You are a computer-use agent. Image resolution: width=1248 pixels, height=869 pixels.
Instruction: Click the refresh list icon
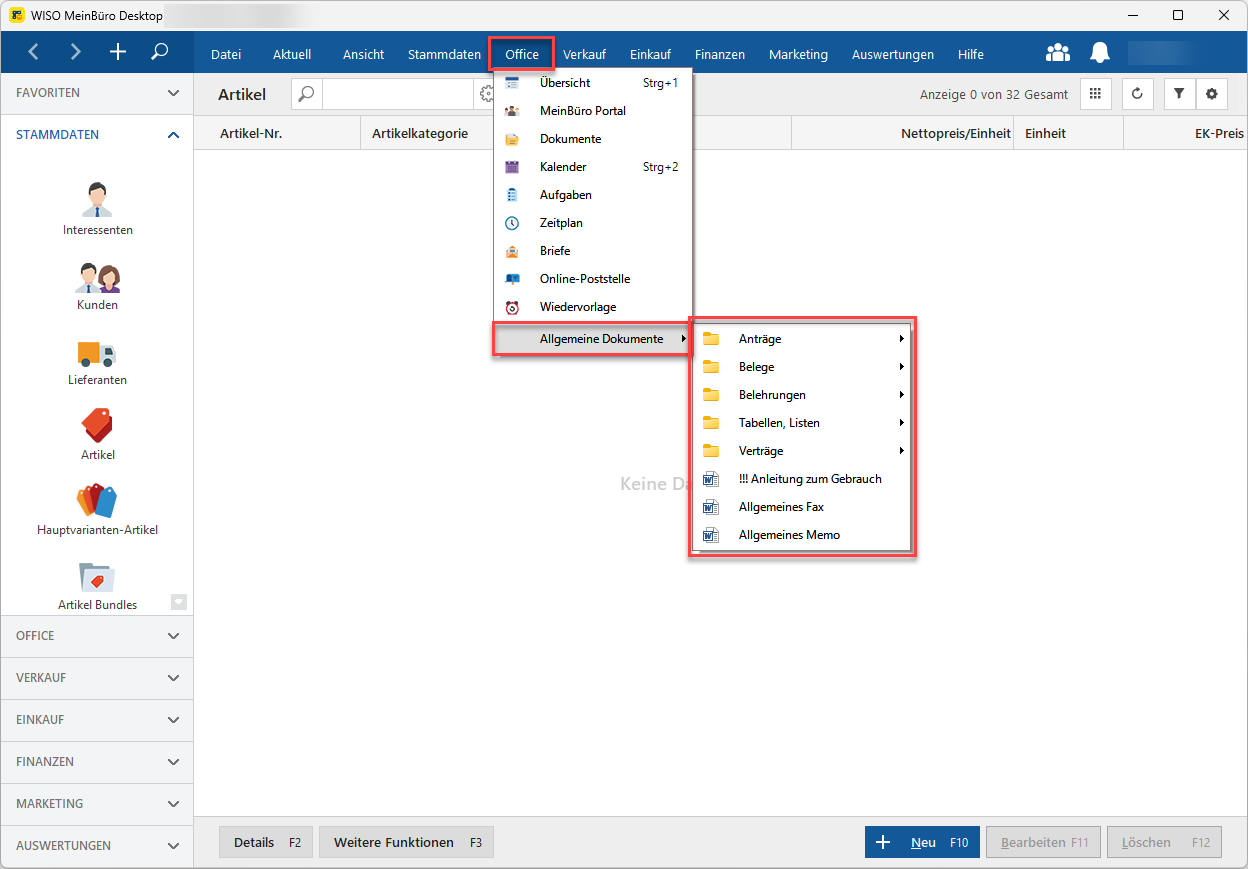1137,94
